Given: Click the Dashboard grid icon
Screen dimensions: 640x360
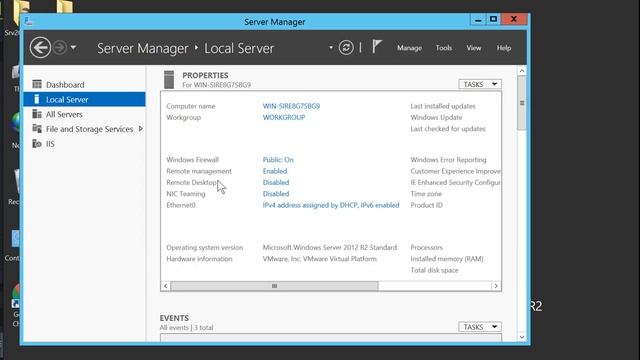Looking at the screenshot, I should point(37,84).
